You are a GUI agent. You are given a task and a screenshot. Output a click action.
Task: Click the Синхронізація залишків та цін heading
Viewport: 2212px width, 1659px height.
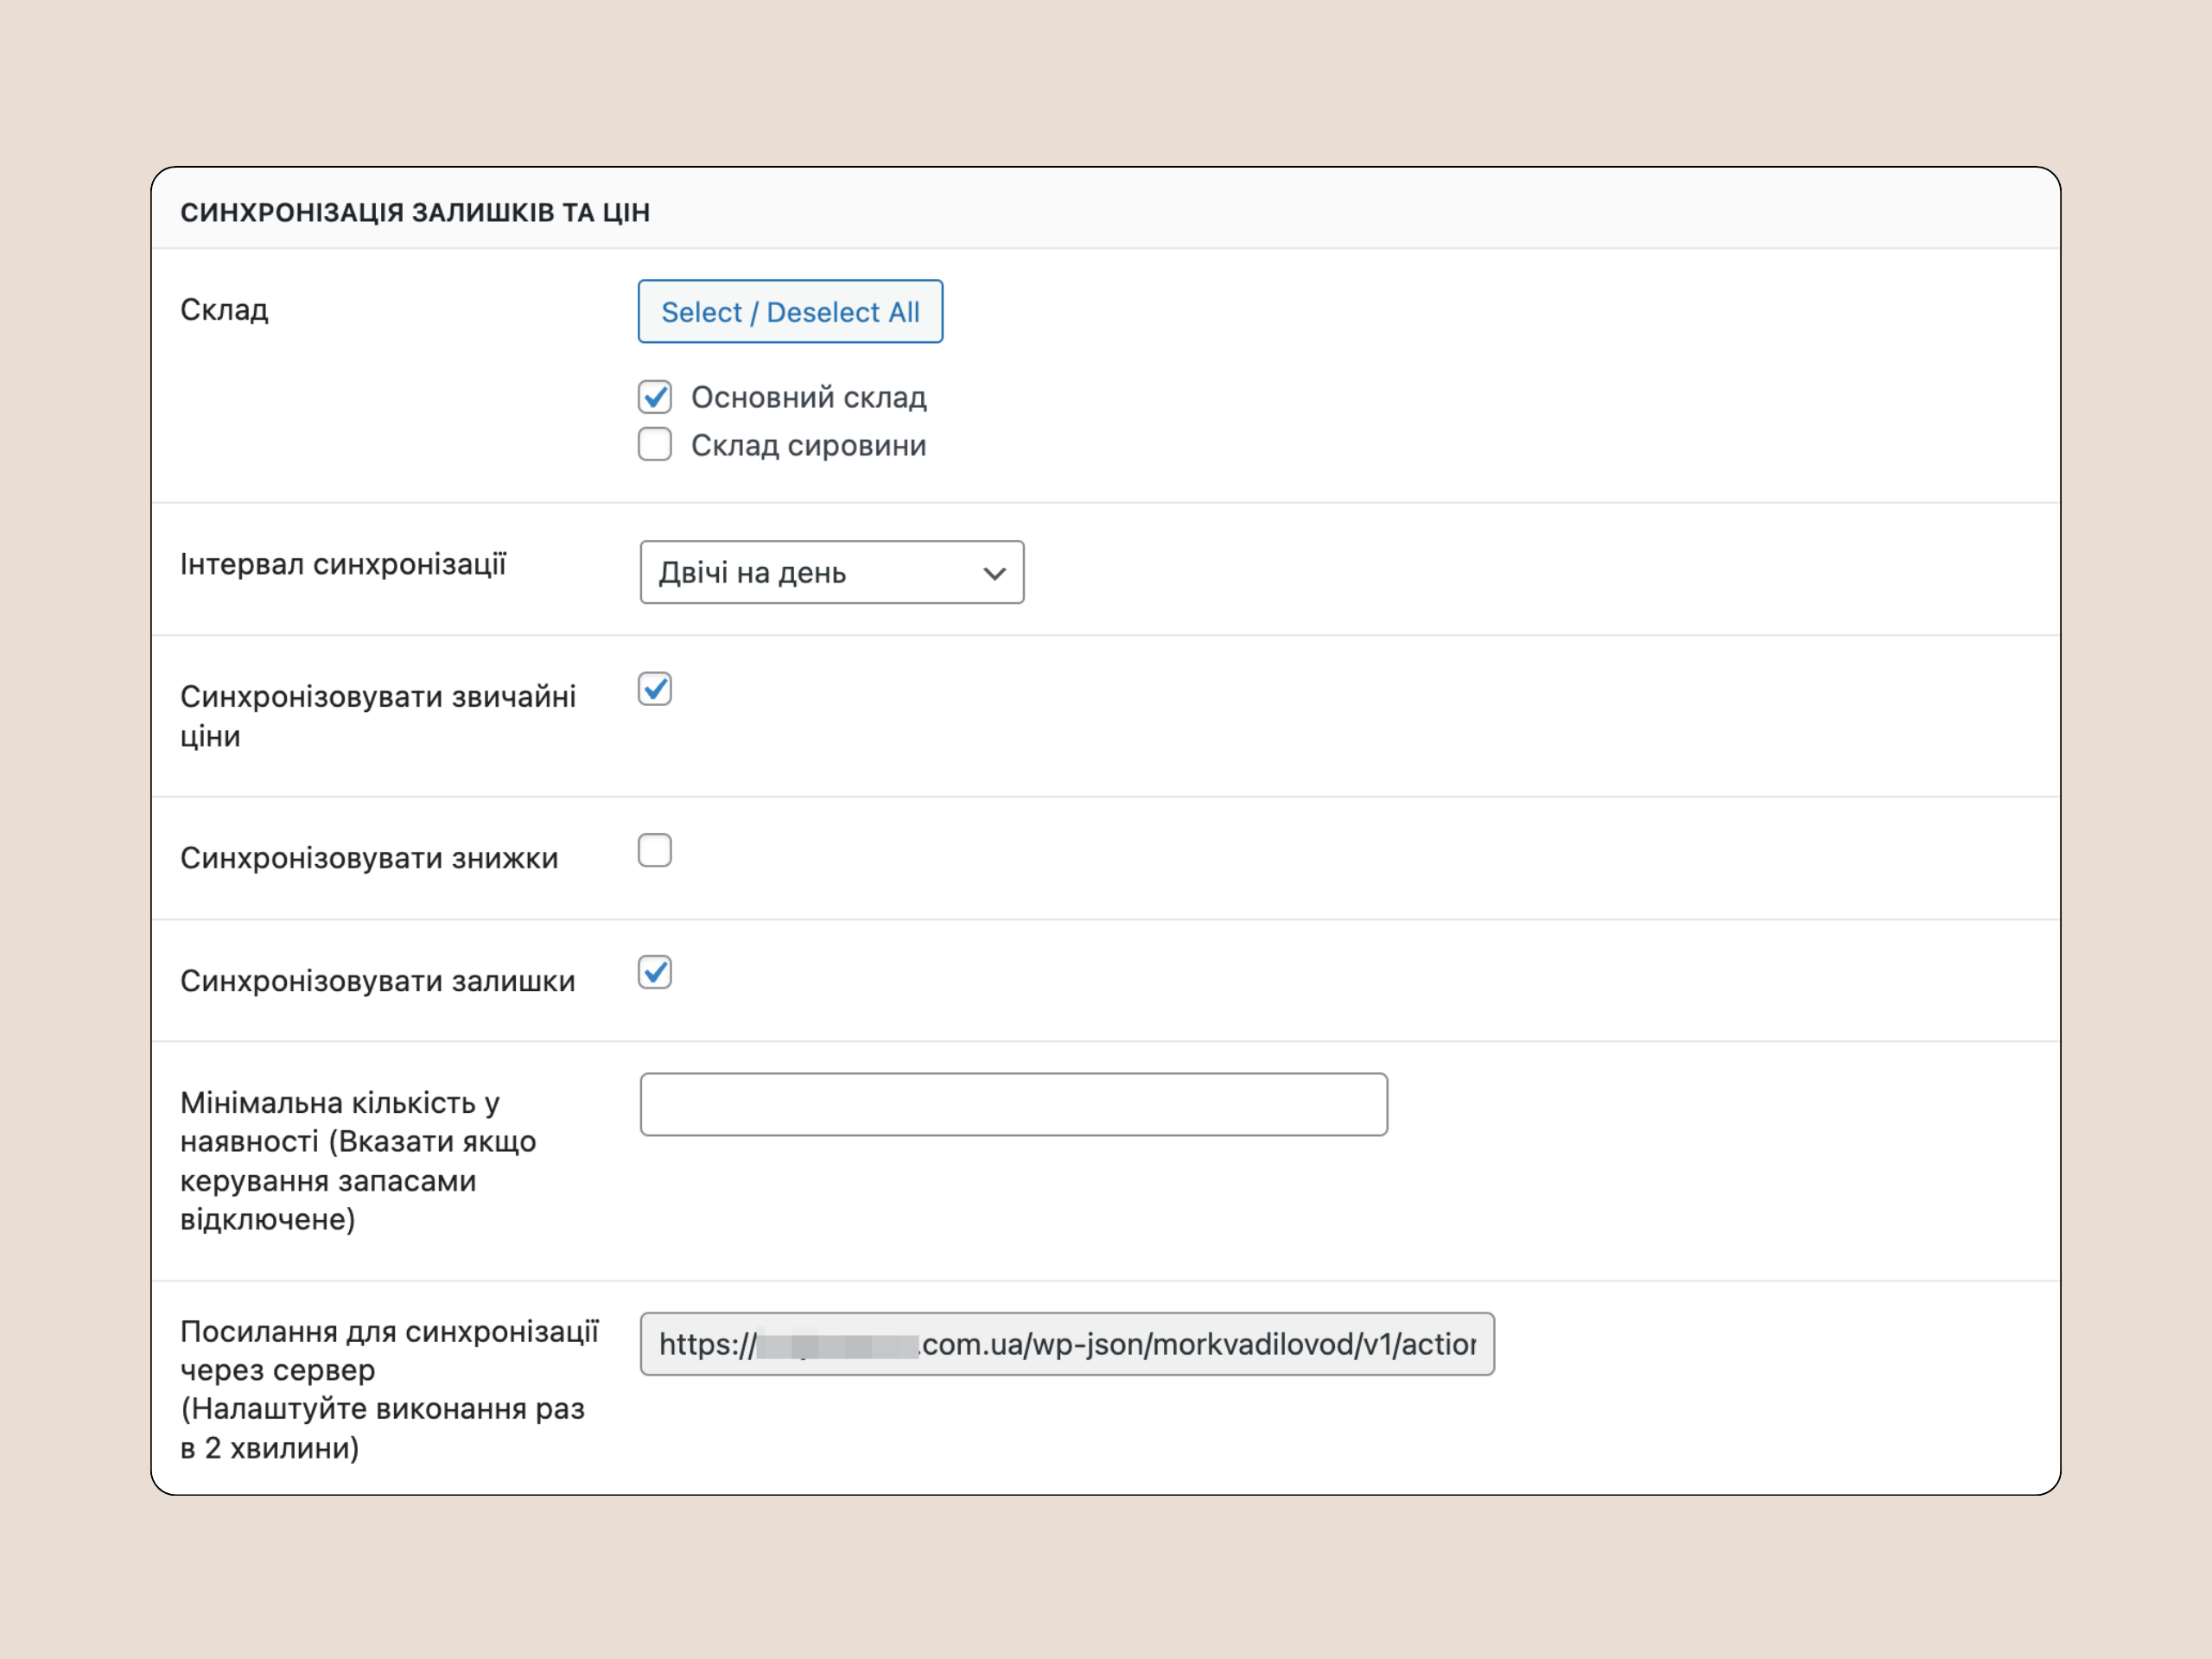tap(415, 212)
